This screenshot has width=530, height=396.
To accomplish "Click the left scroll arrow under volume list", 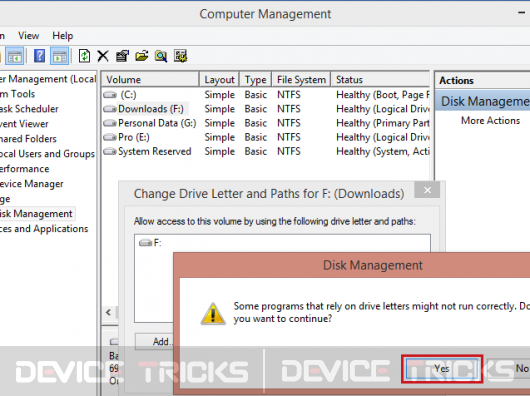I will (109, 312).
